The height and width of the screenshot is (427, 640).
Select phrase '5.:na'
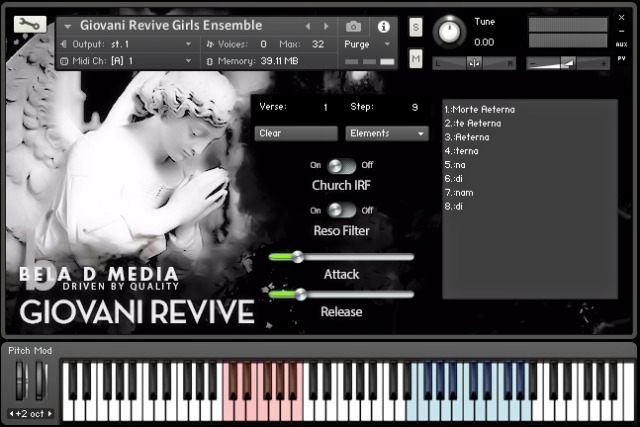click(x=455, y=165)
